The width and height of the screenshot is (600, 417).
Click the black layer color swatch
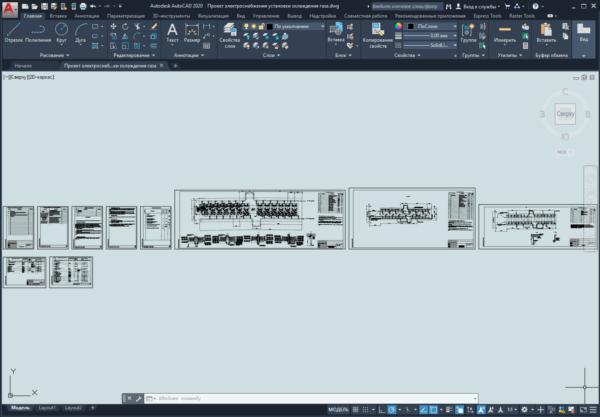(269, 26)
